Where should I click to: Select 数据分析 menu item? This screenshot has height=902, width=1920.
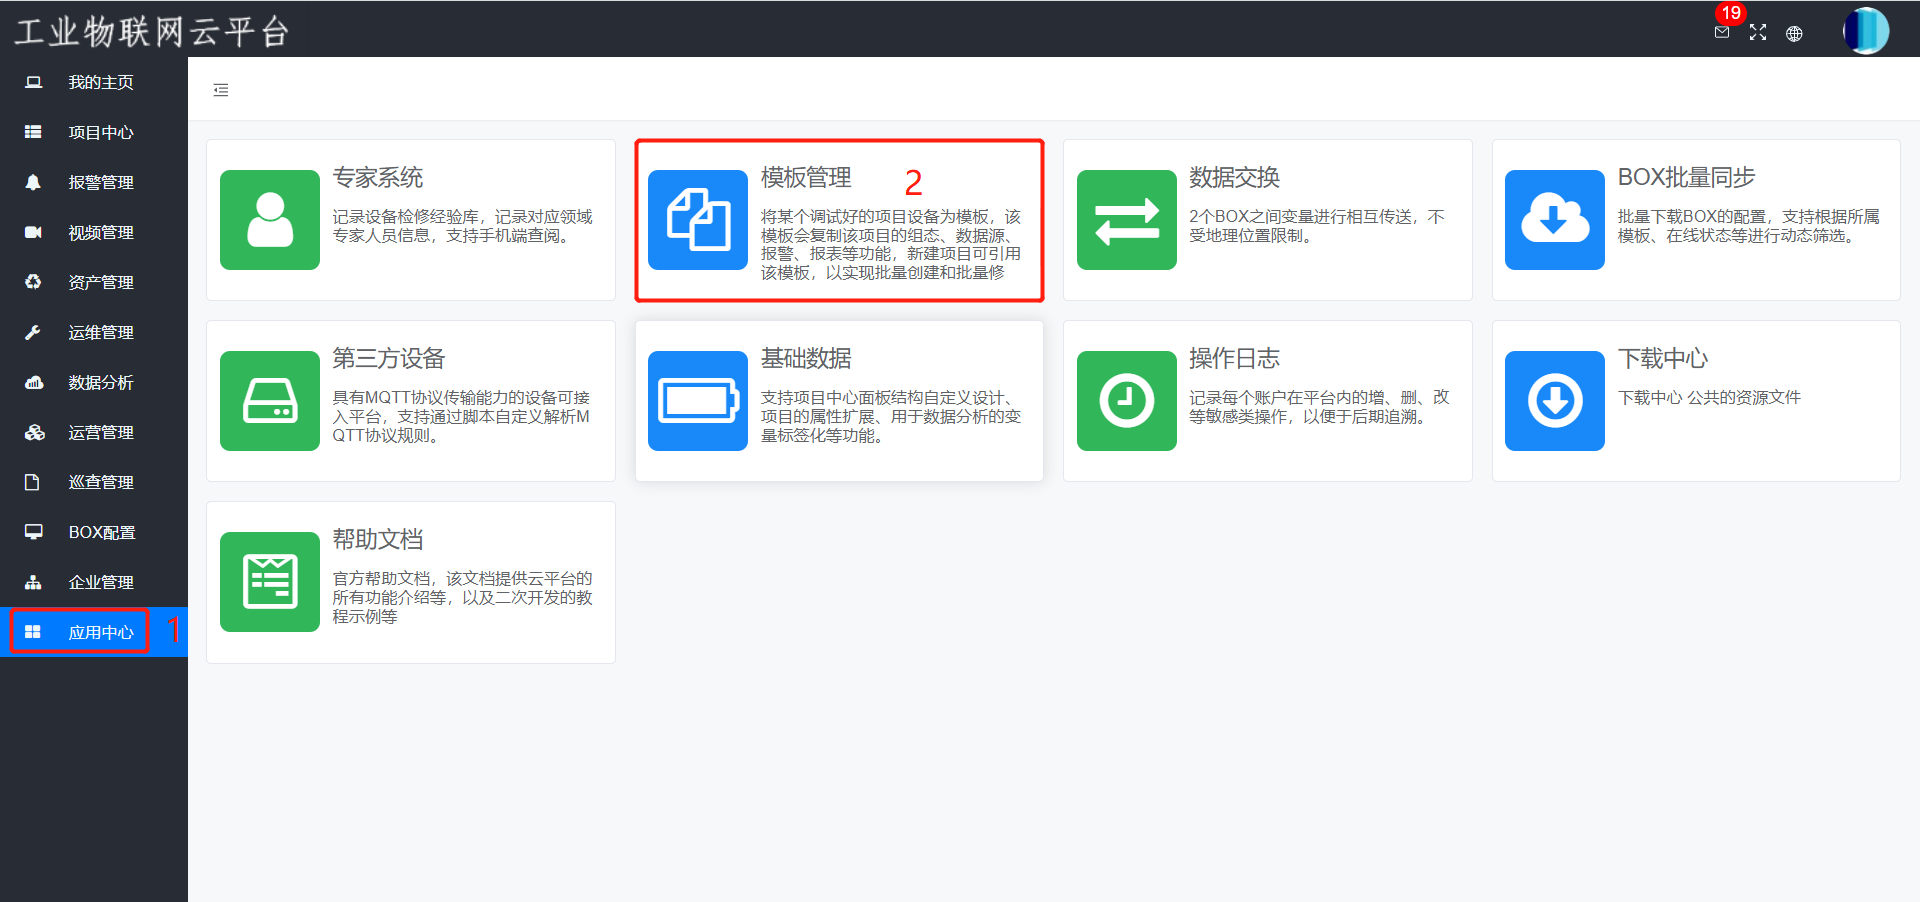[x=94, y=382]
